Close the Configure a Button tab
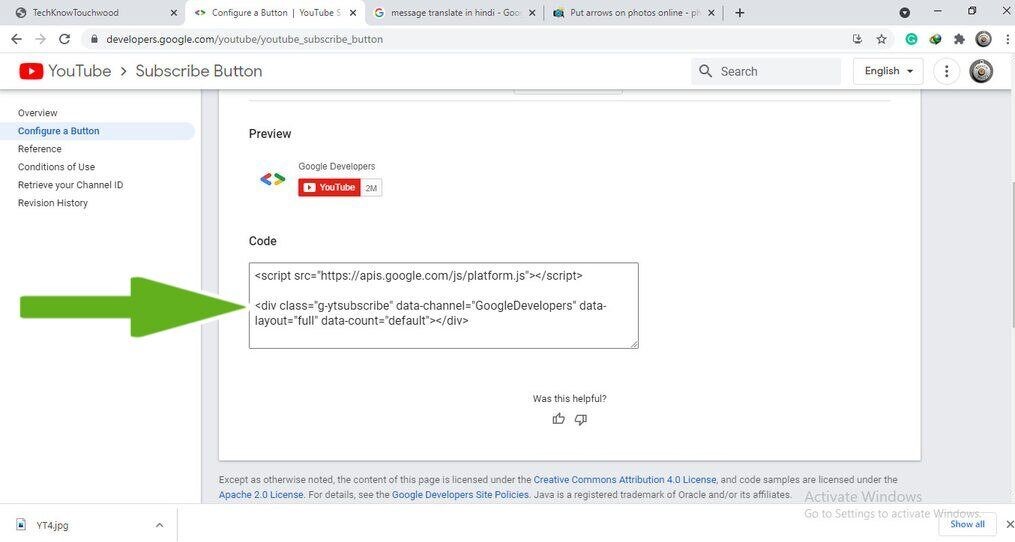 (353, 13)
